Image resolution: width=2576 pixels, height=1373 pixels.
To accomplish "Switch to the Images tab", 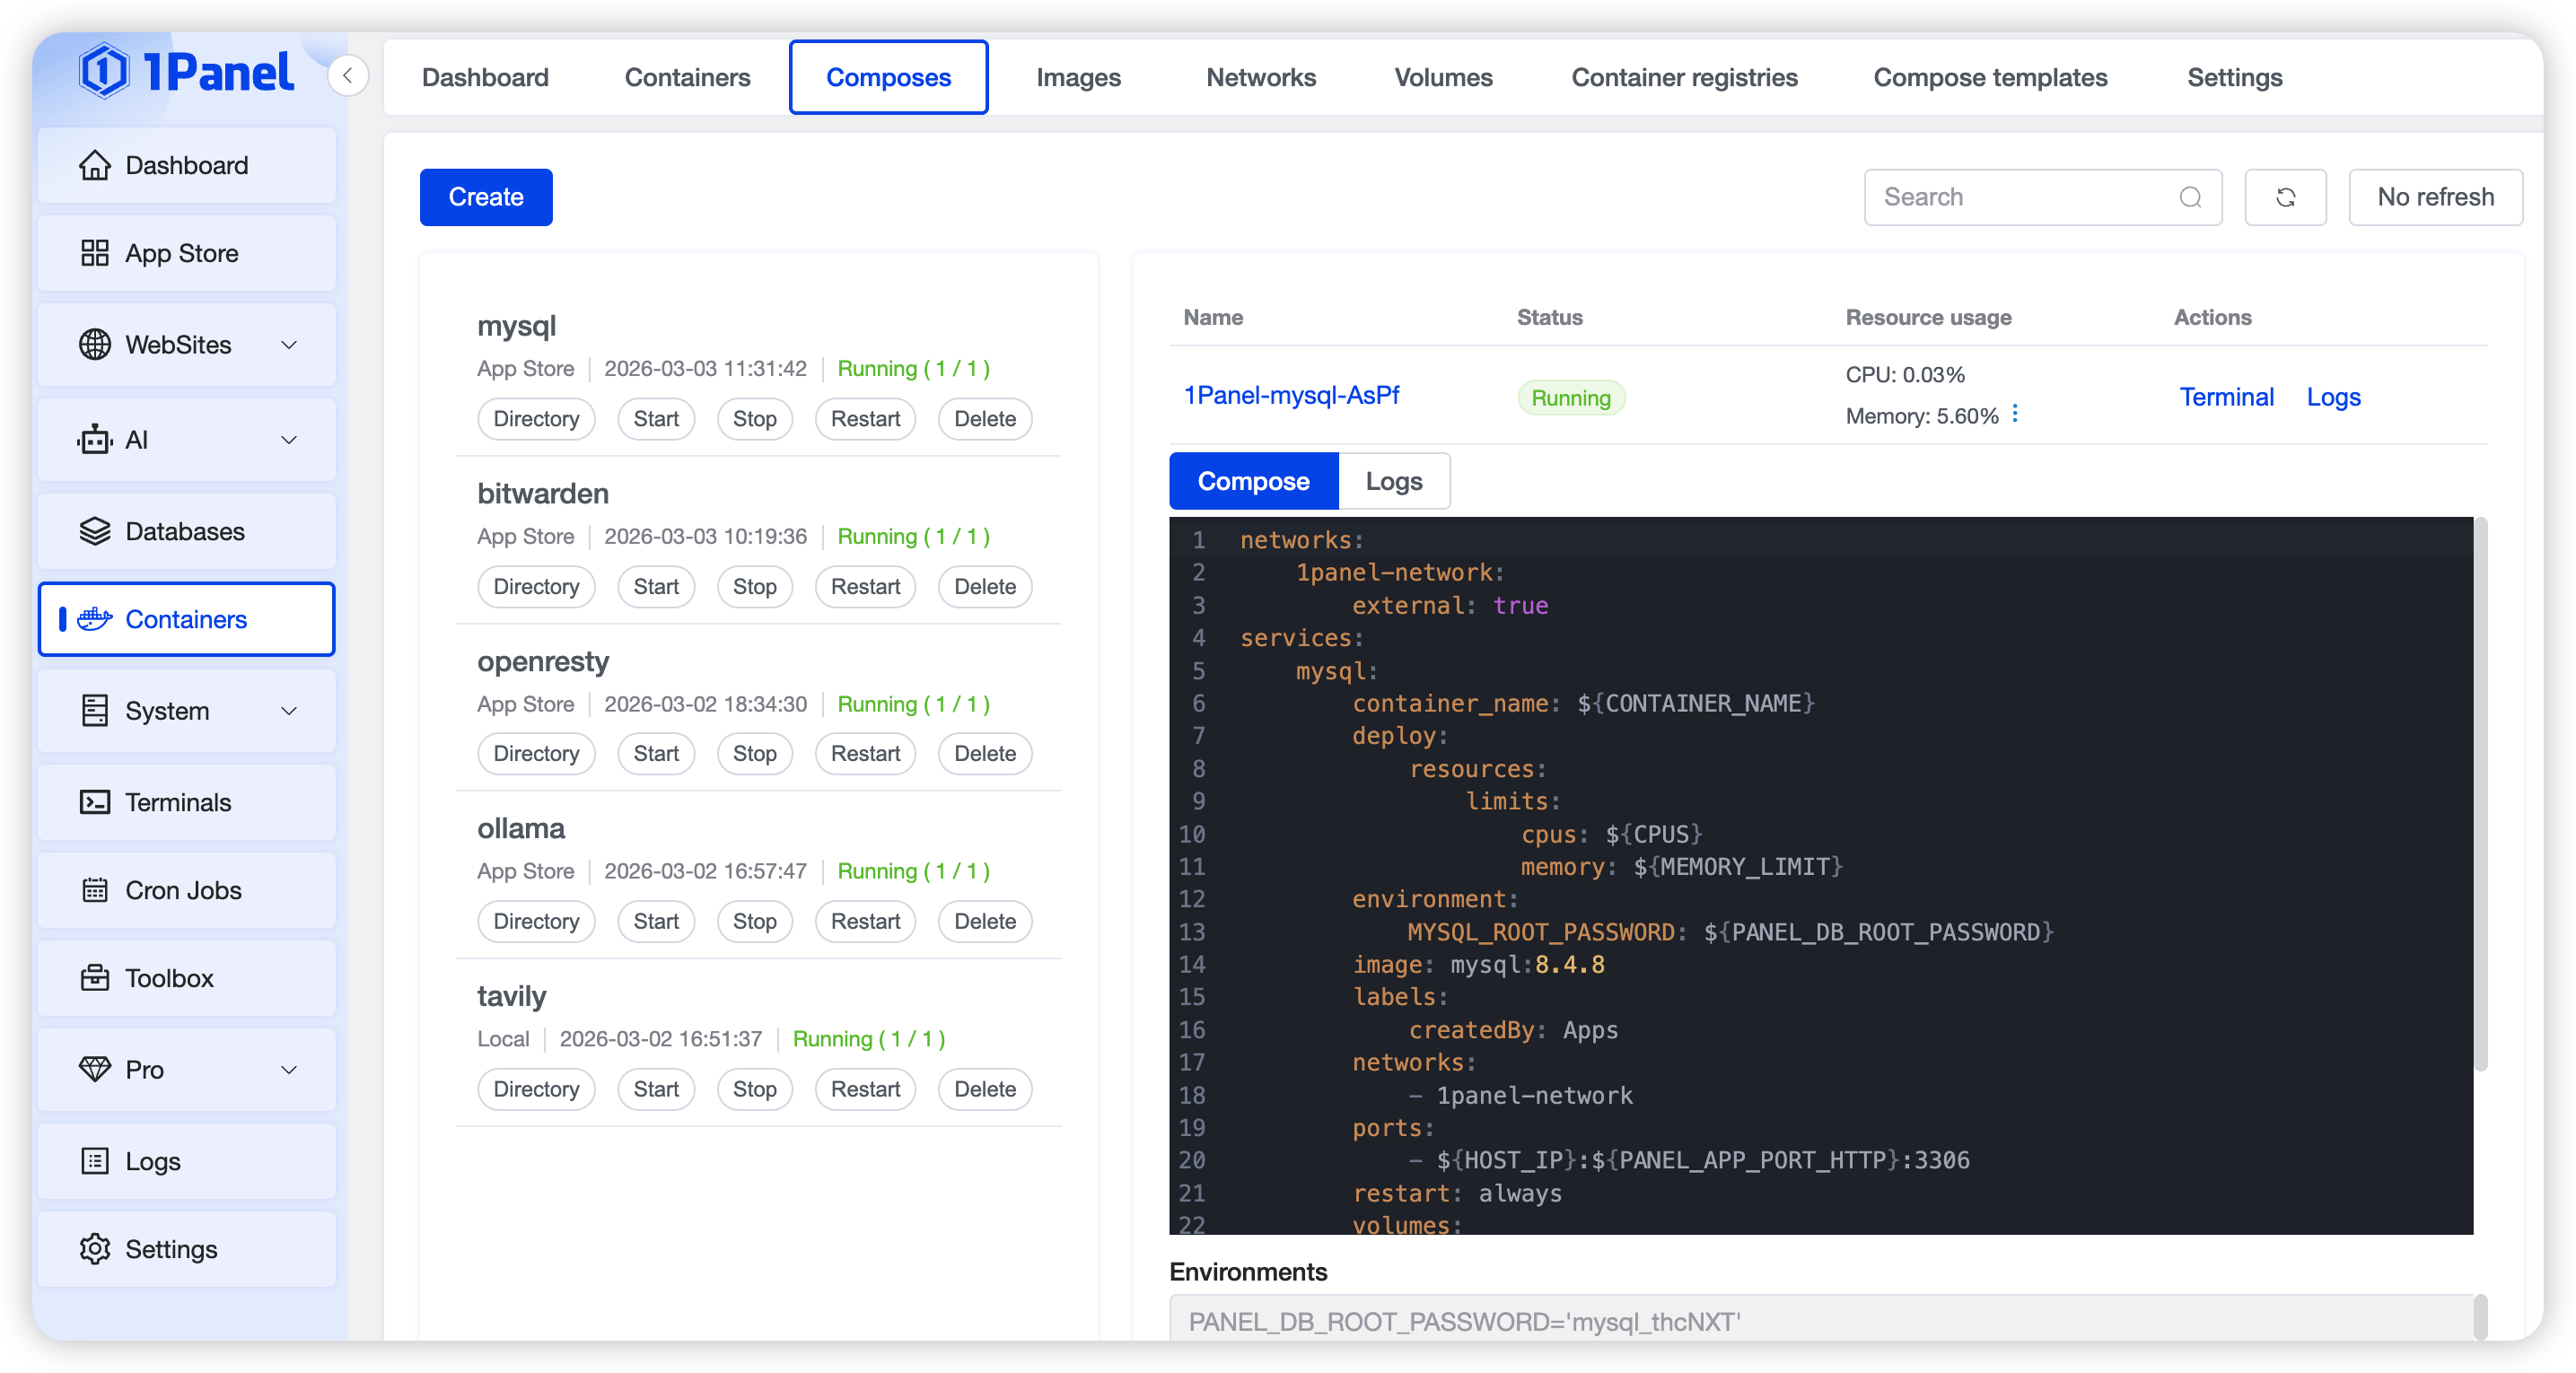I will pyautogui.click(x=1078, y=77).
